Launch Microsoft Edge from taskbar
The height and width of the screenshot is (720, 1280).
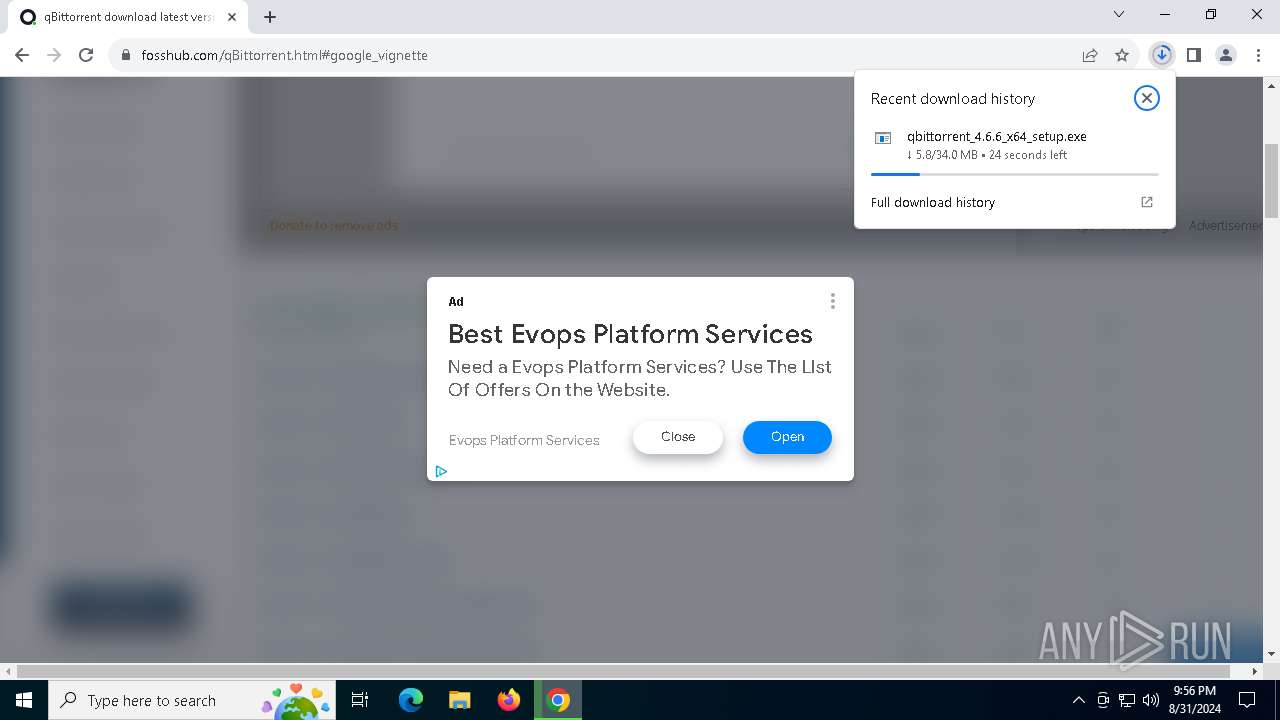[x=411, y=700]
